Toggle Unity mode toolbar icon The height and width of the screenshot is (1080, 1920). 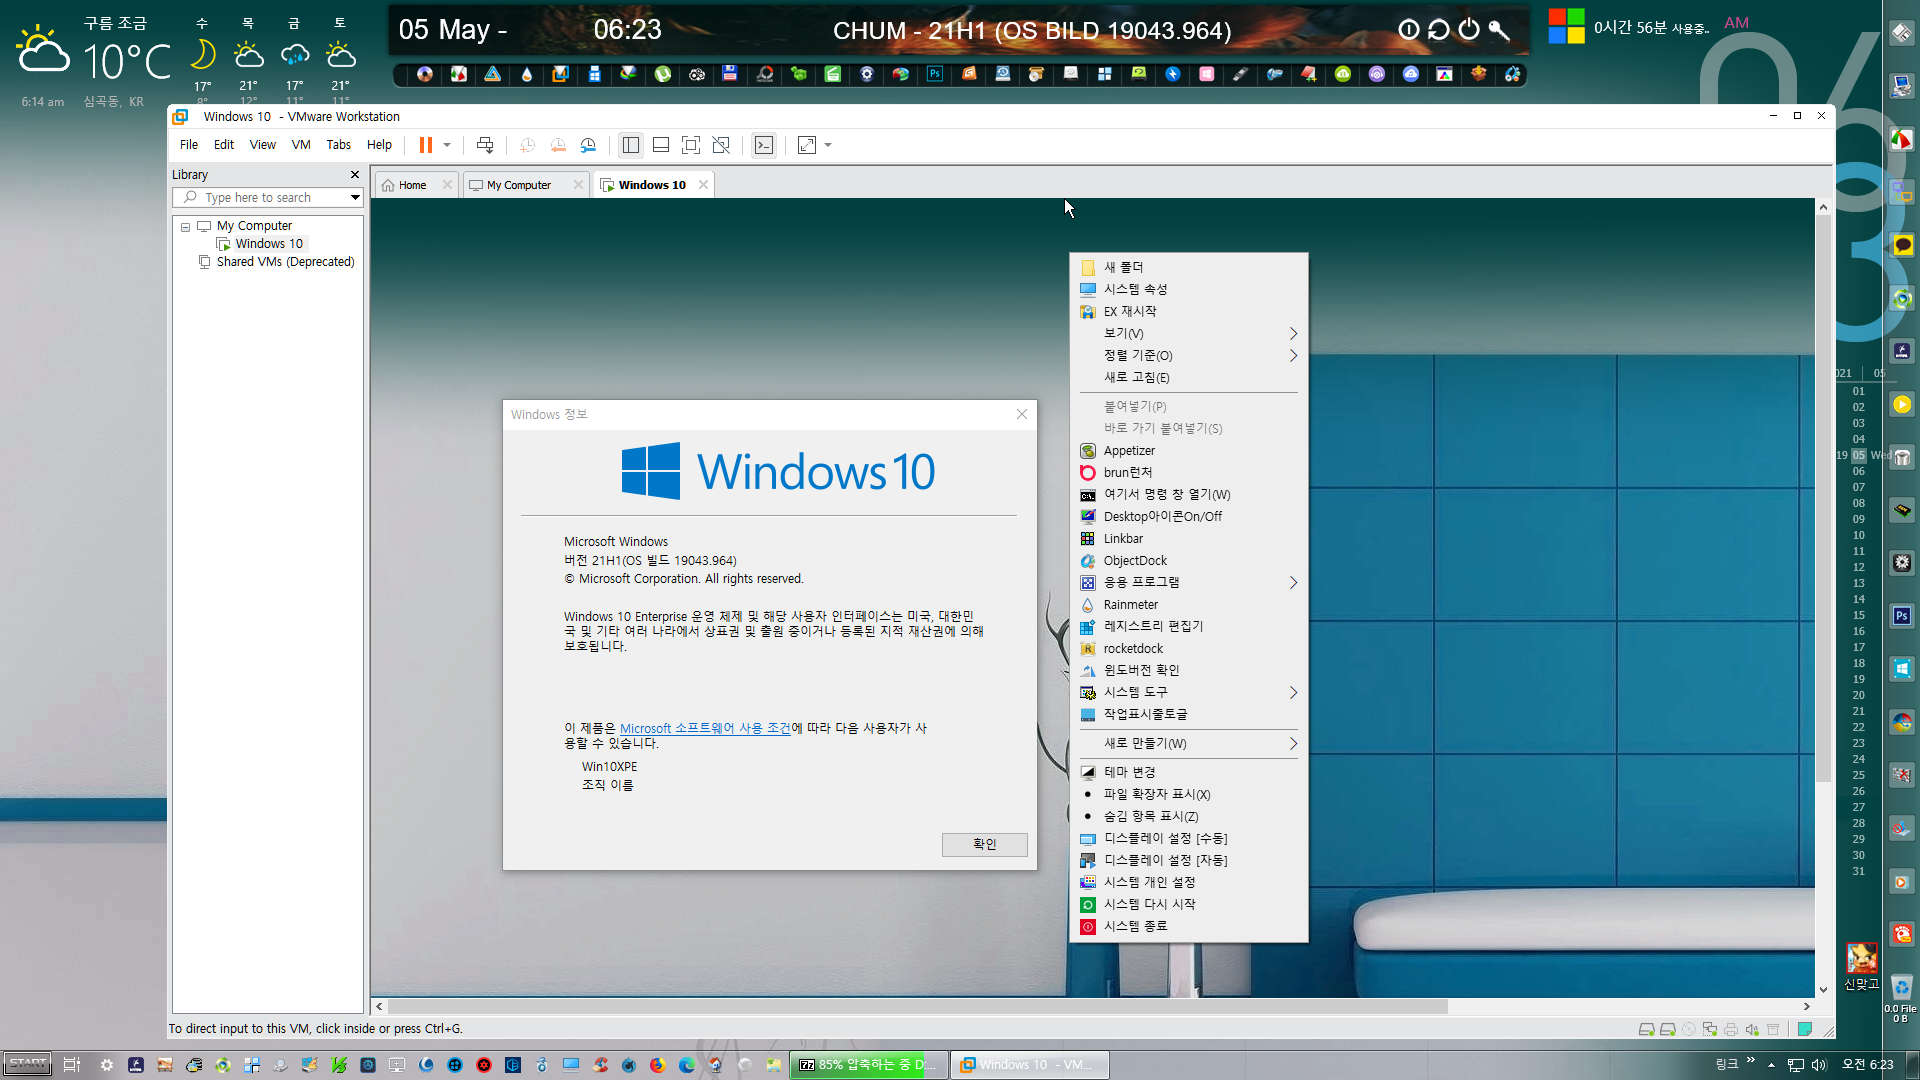point(721,145)
